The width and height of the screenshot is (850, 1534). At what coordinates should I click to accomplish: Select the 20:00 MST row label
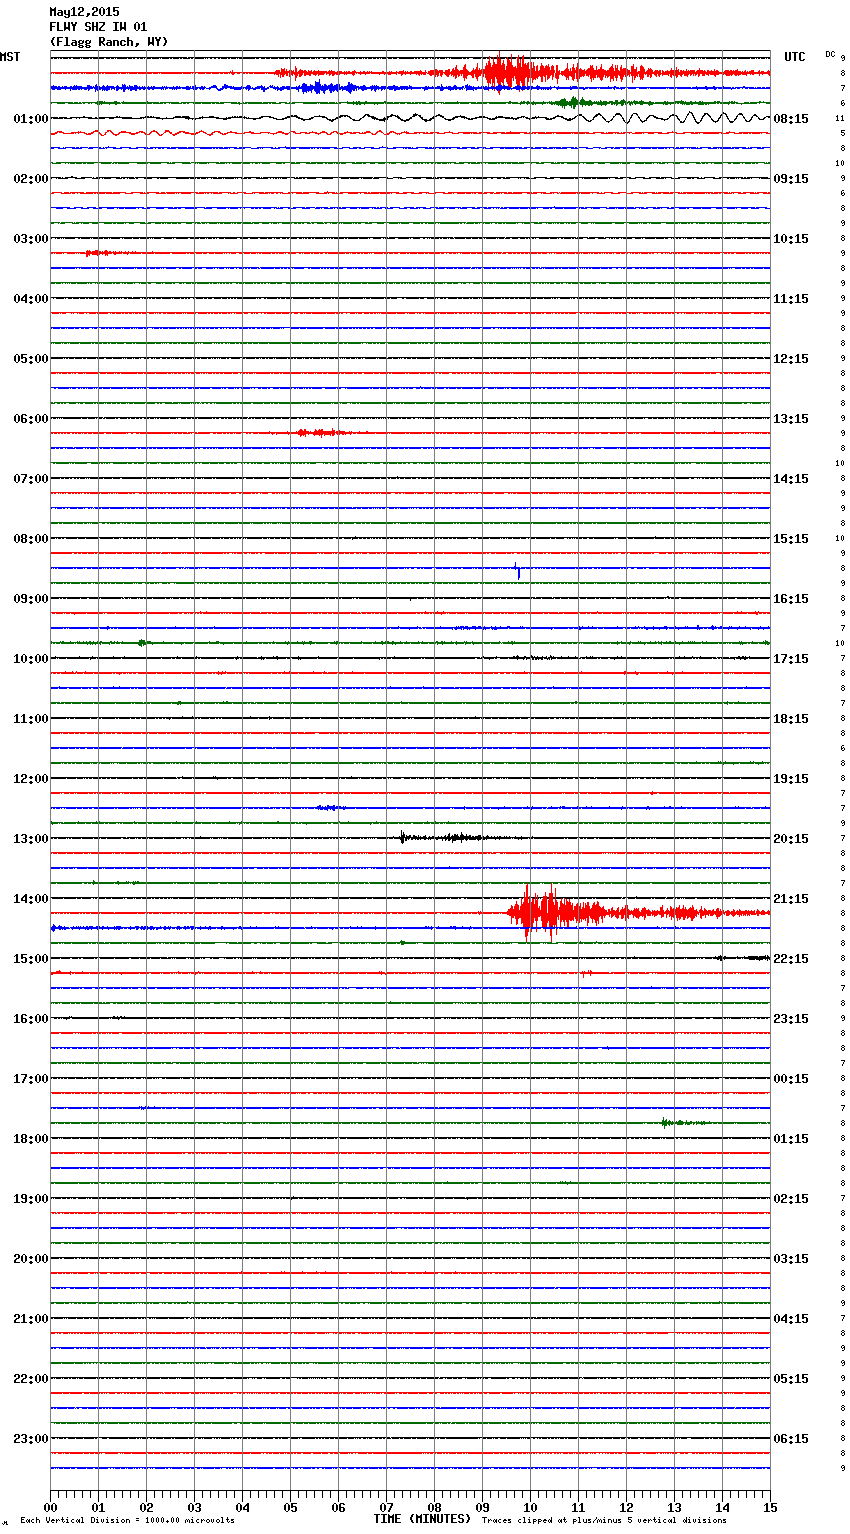pos(31,1259)
